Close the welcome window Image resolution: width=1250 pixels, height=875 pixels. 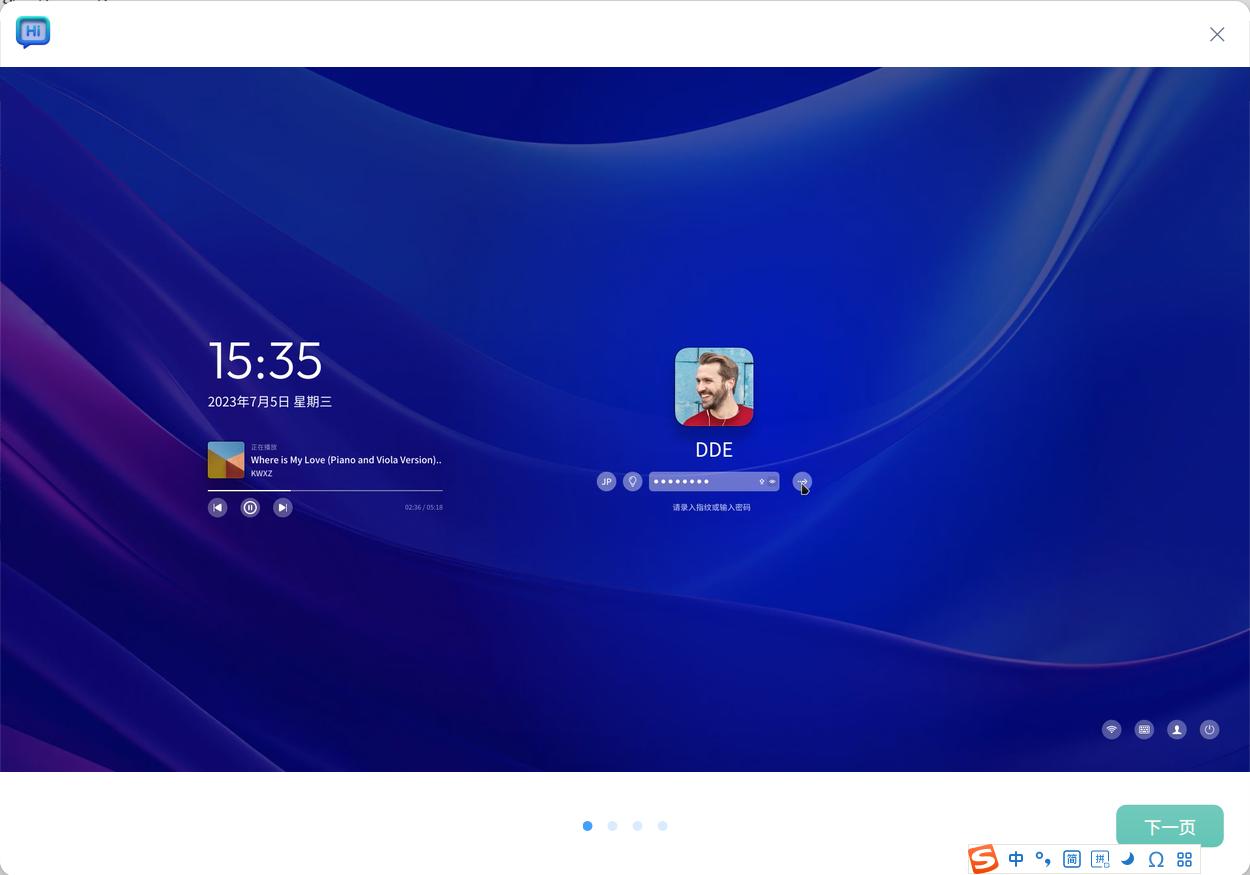click(1217, 34)
